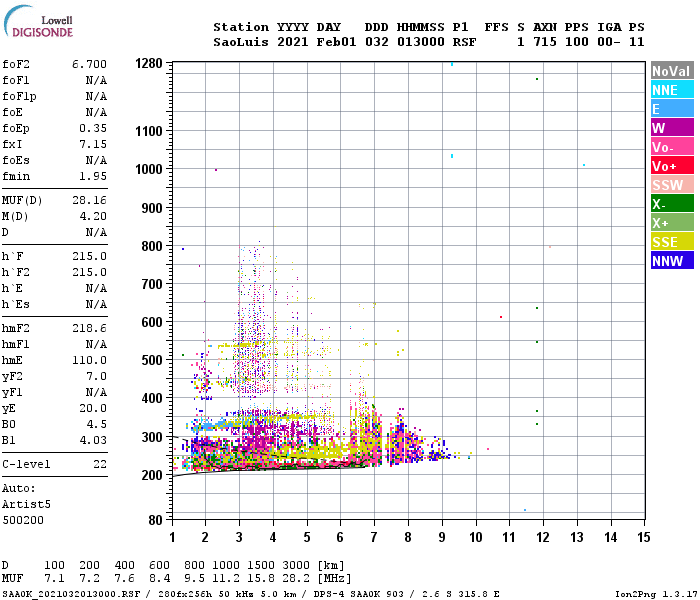Select the blue E legend swatch
This screenshot has height=600, width=700.
[672, 109]
